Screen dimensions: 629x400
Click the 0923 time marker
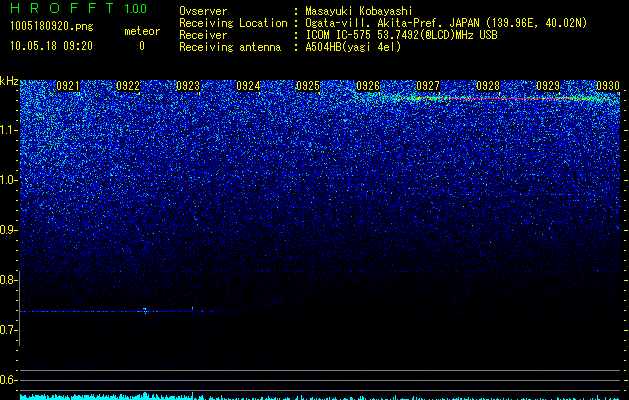[188, 86]
